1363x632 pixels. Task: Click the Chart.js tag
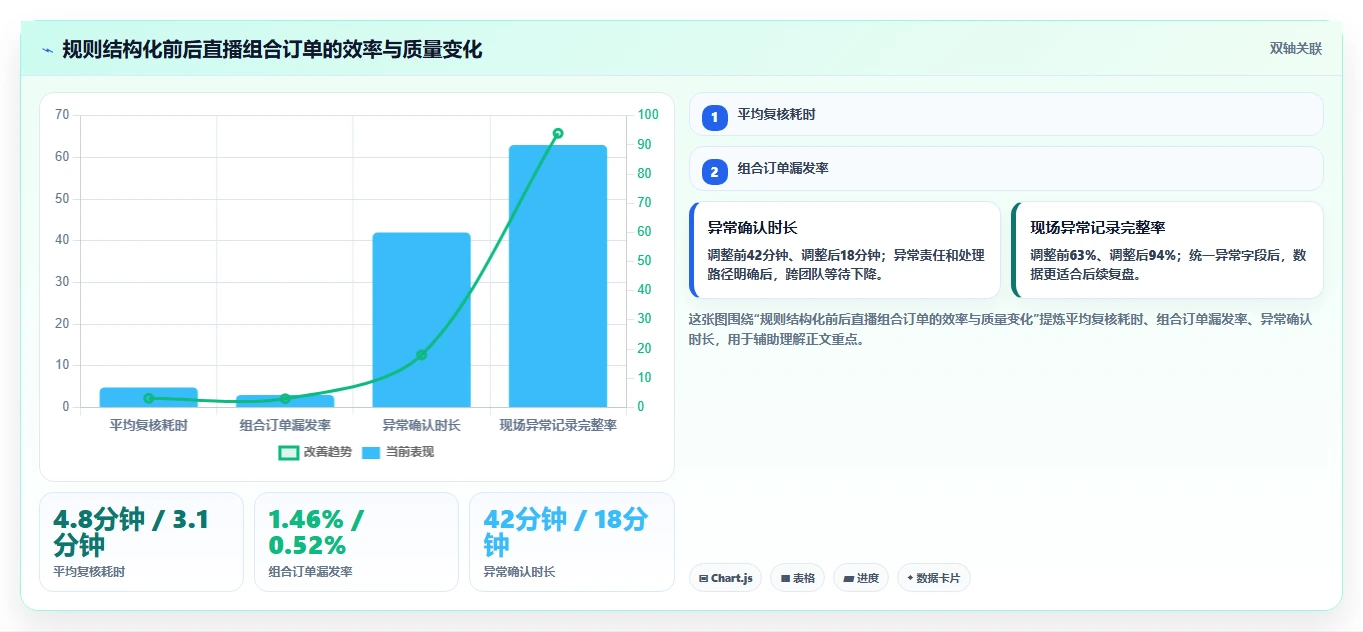coord(725,578)
